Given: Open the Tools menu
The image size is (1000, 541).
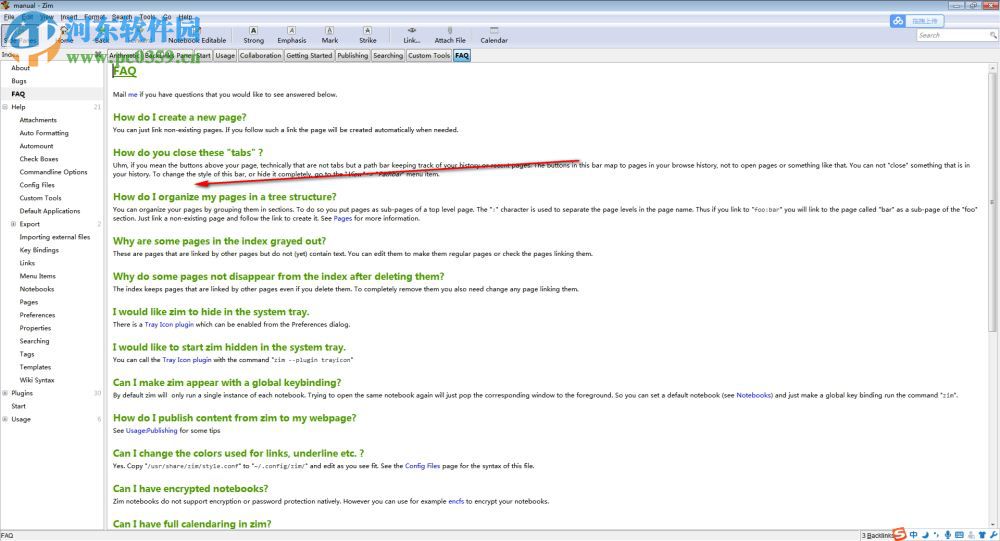Looking at the screenshot, I should point(147,17).
